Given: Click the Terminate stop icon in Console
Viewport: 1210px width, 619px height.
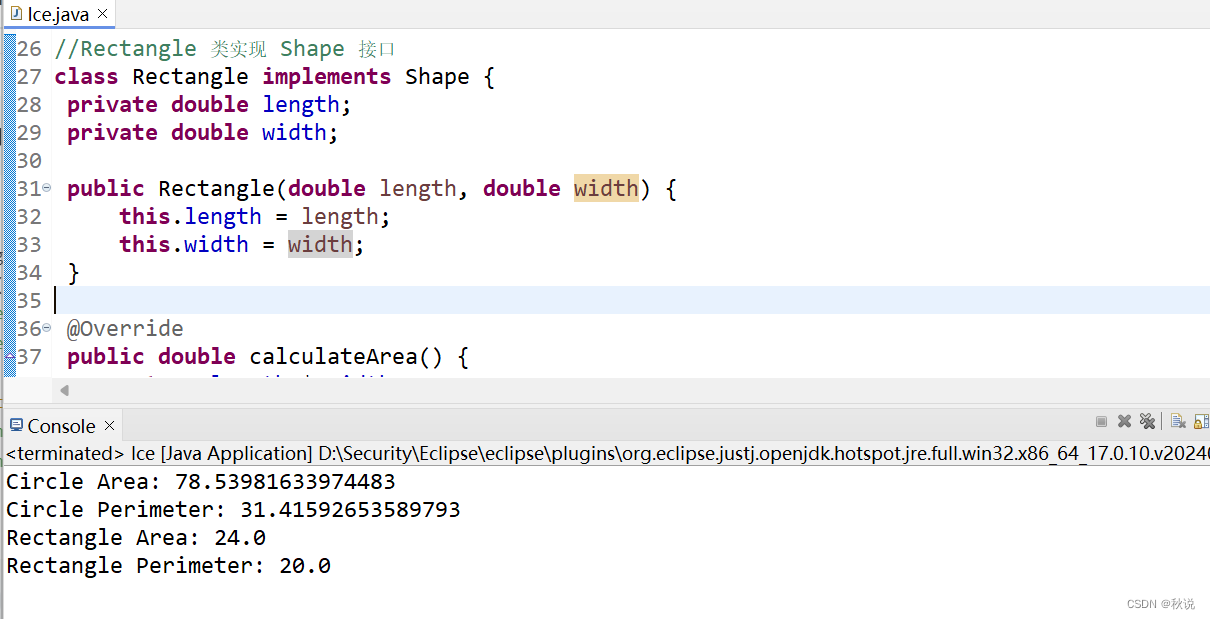Looking at the screenshot, I should click(x=1101, y=422).
